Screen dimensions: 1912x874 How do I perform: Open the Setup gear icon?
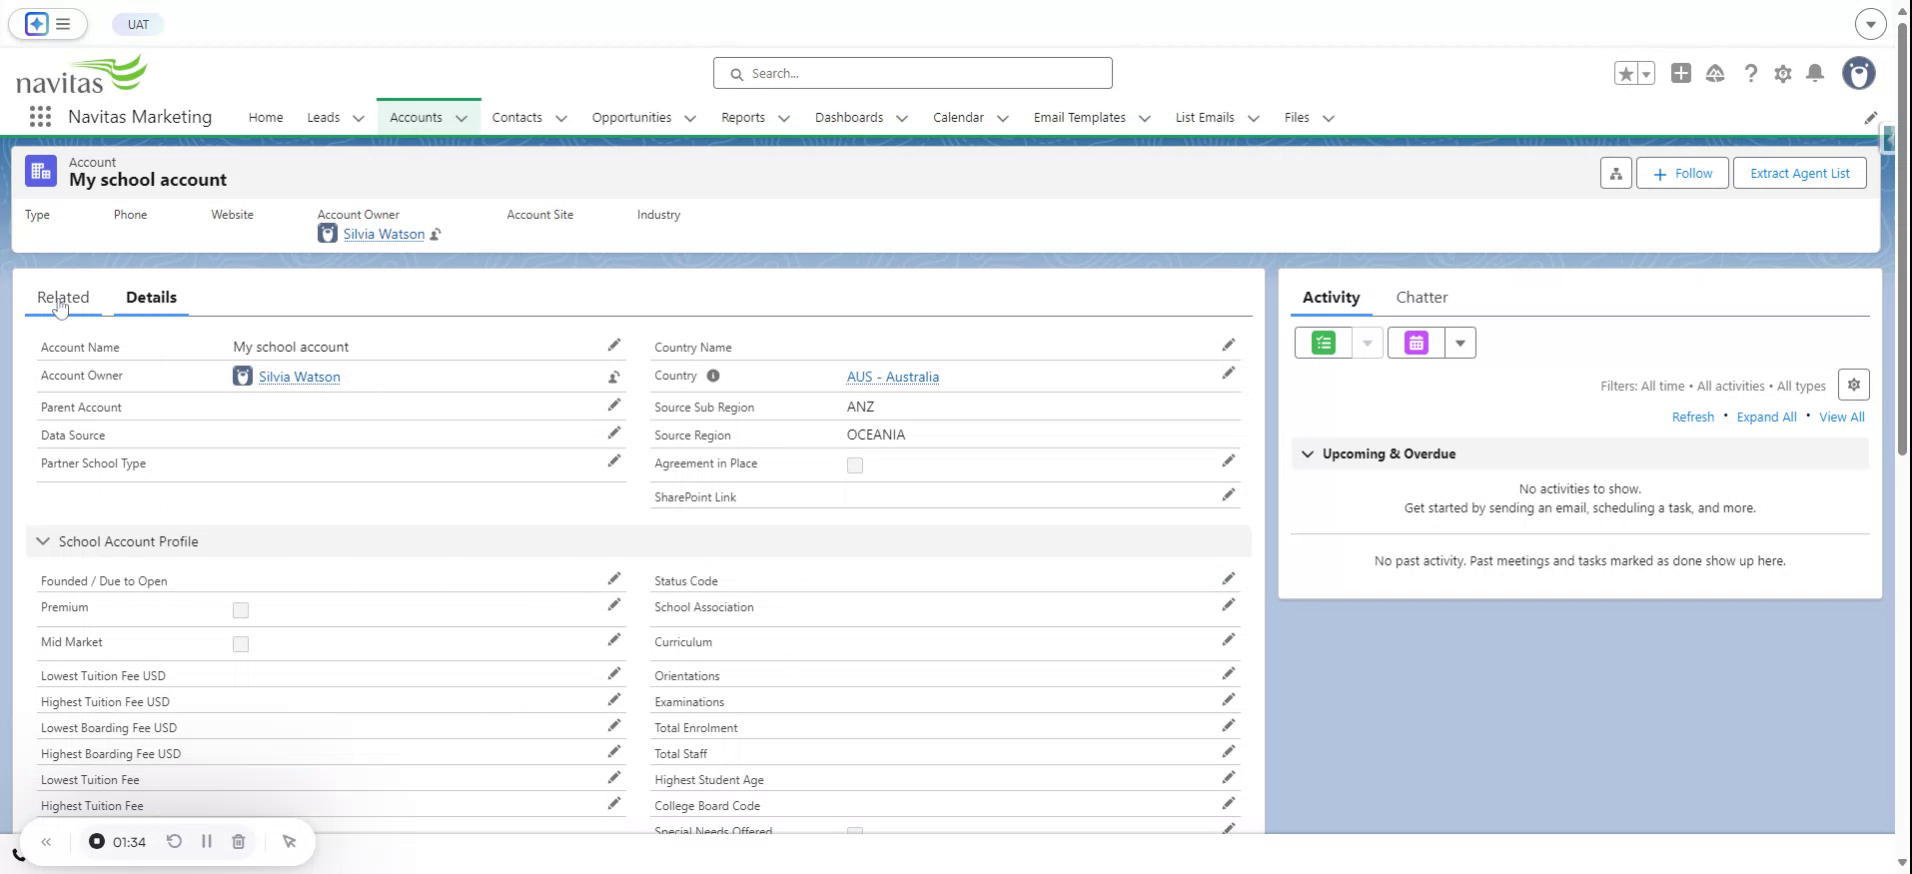pos(1783,73)
